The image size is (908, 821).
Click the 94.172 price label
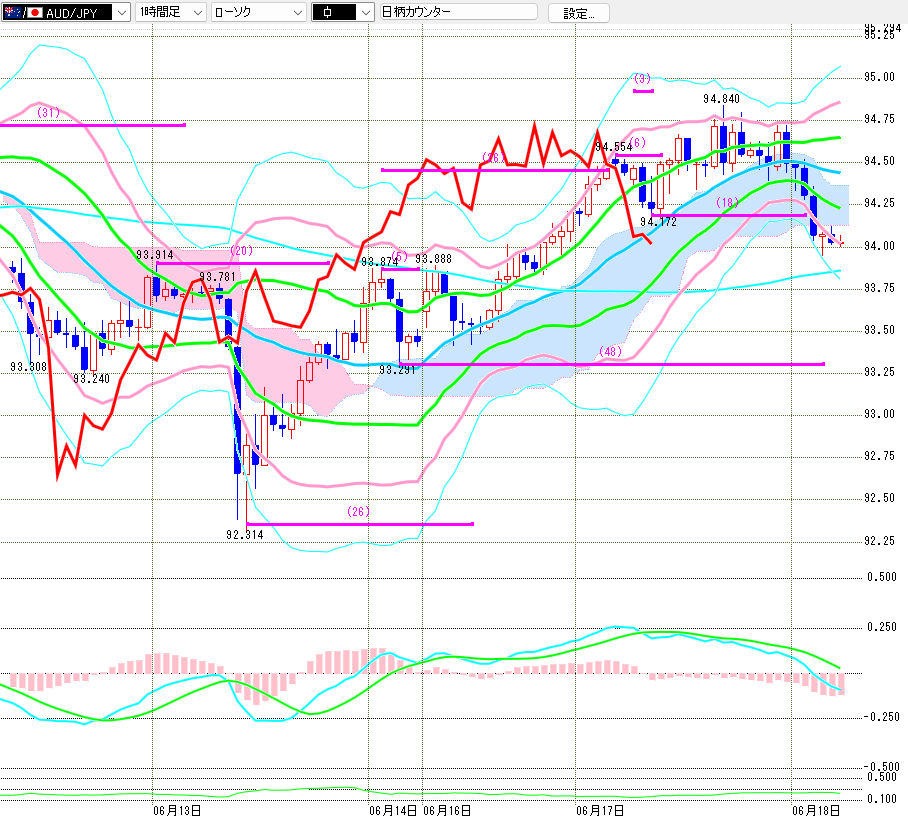click(658, 222)
